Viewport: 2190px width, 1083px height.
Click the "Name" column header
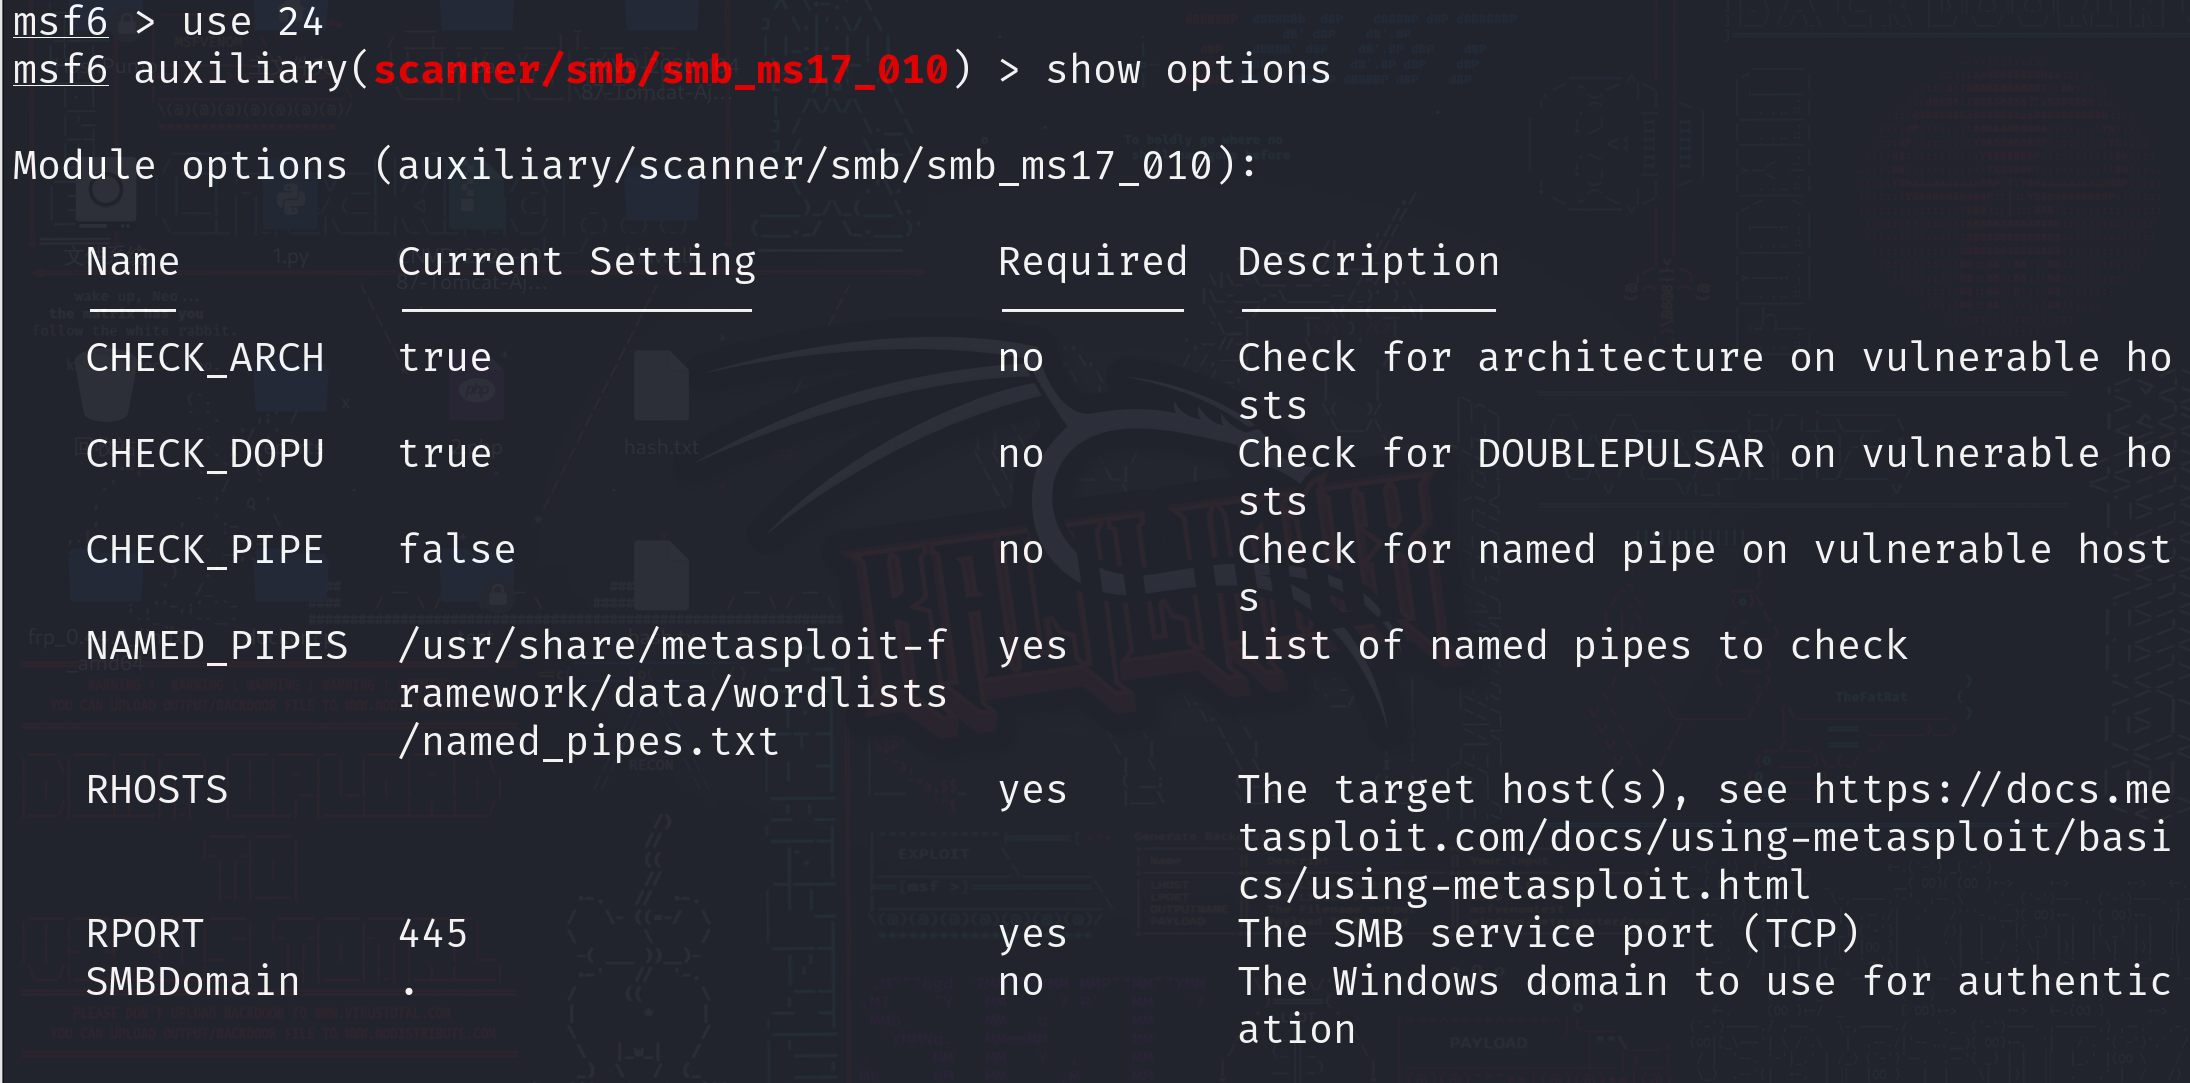pyautogui.click(x=132, y=262)
